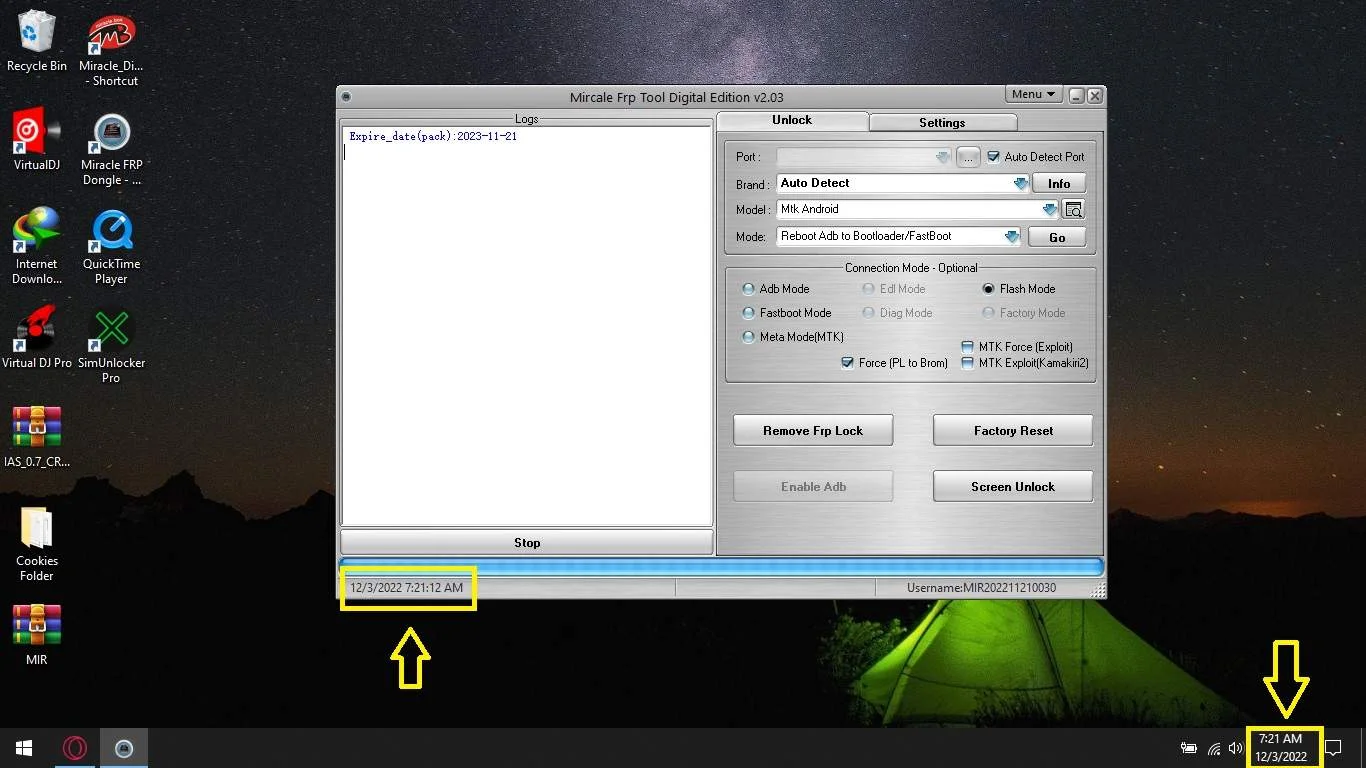Switch to the Unlock tab

[x=792, y=120]
